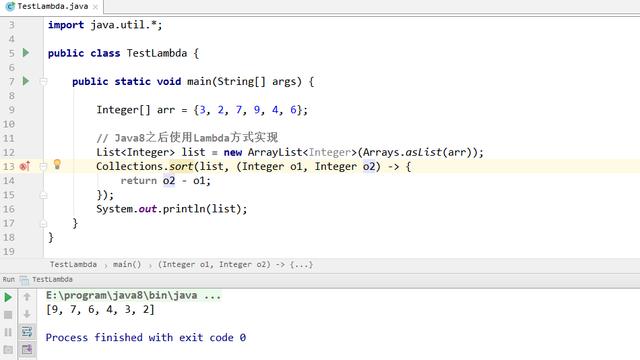Click the E:\program\java8\bin\java command line
This screenshot has height=360, width=640.
[133, 296]
